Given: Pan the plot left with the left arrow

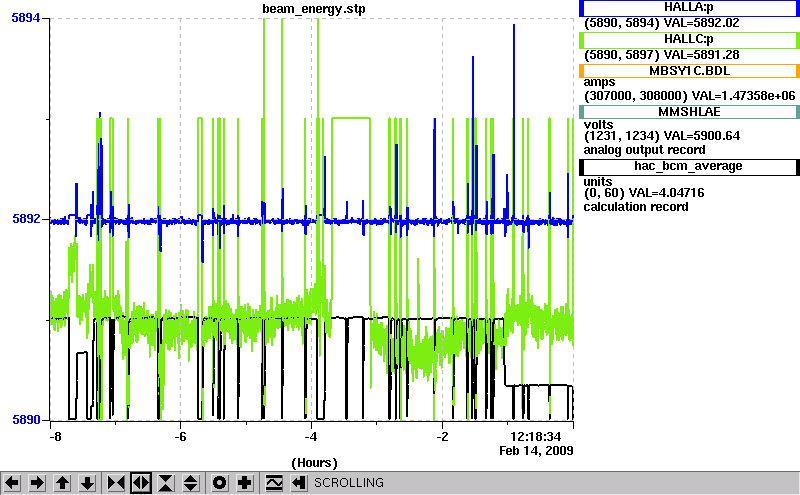Looking at the screenshot, I should pos(12,483).
